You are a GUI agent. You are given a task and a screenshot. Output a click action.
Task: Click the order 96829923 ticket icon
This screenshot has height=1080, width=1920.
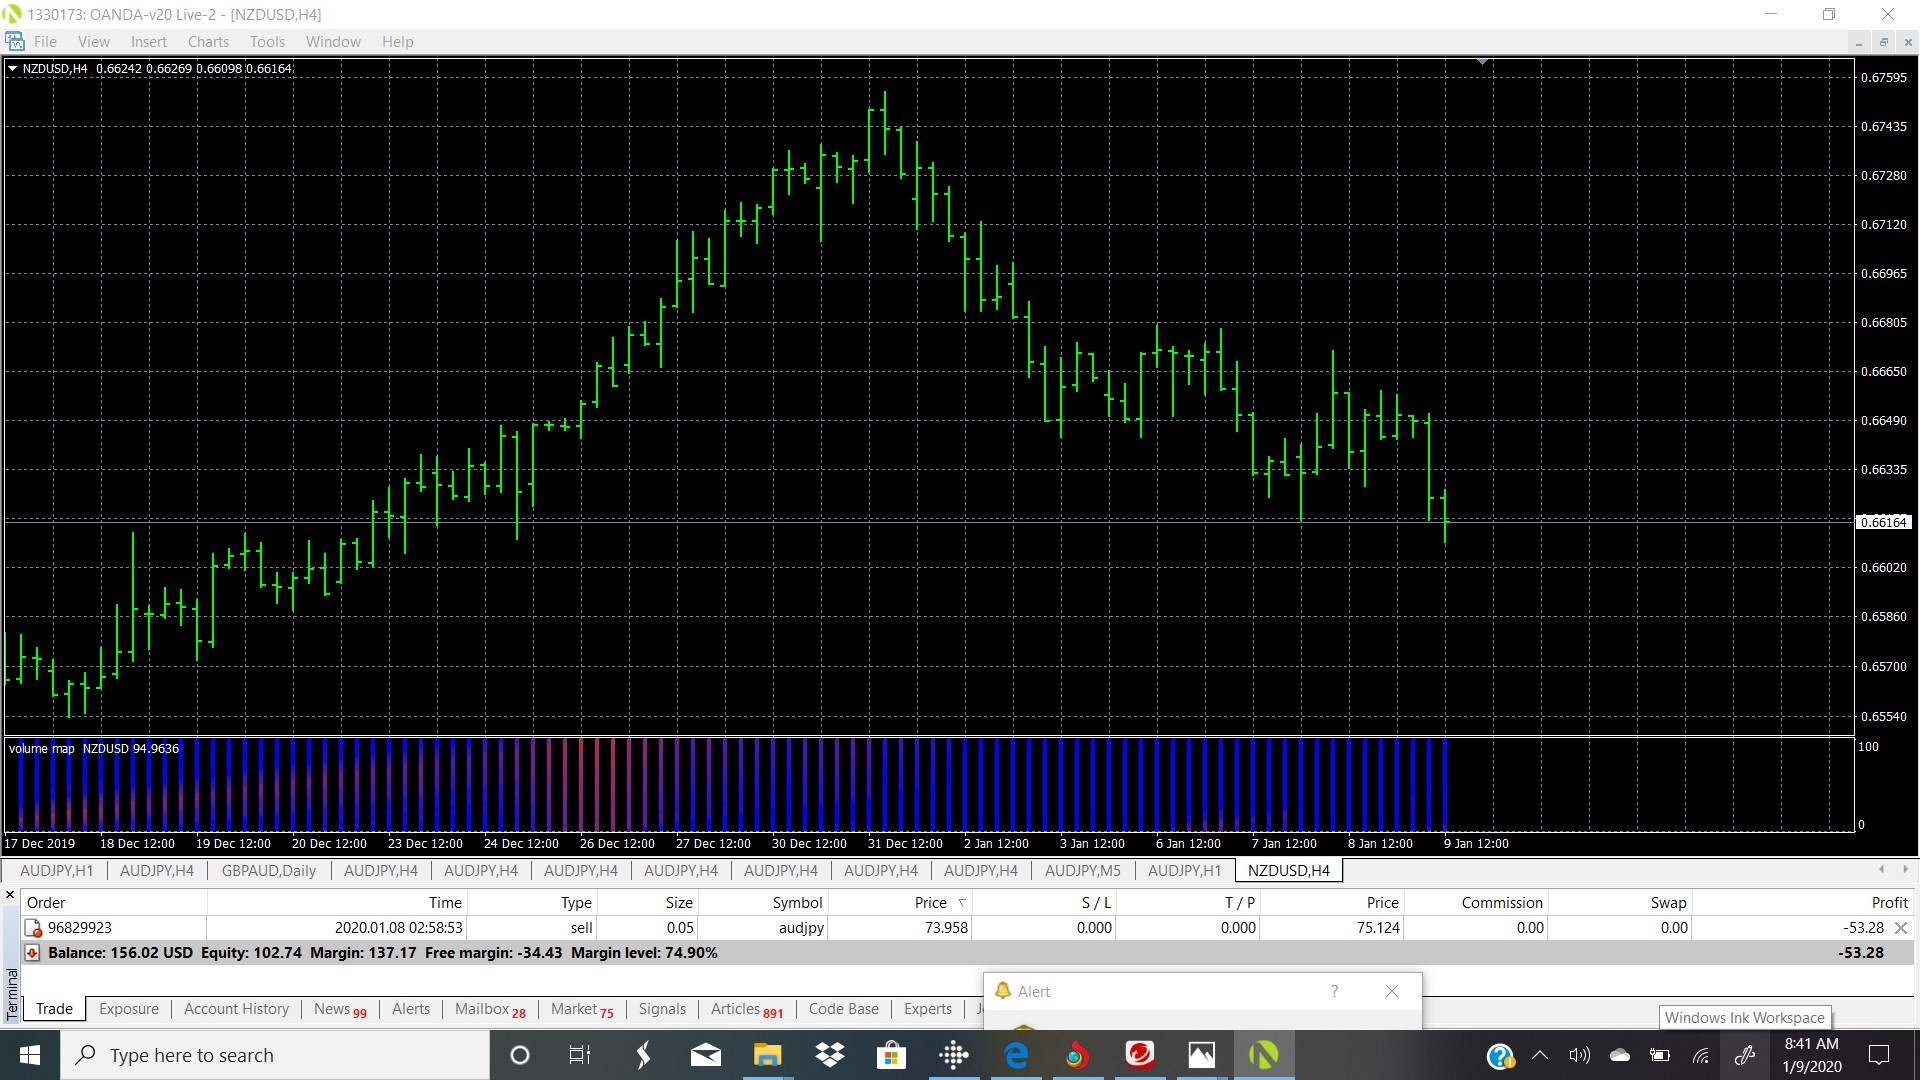(33, 928)
